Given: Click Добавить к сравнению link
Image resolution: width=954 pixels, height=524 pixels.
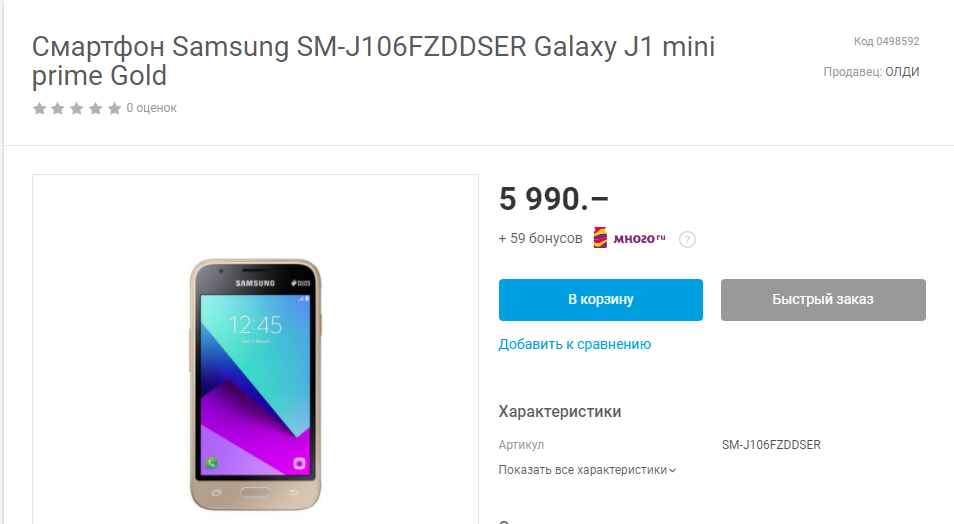Looking at the screenshot, I should point(574,344).
